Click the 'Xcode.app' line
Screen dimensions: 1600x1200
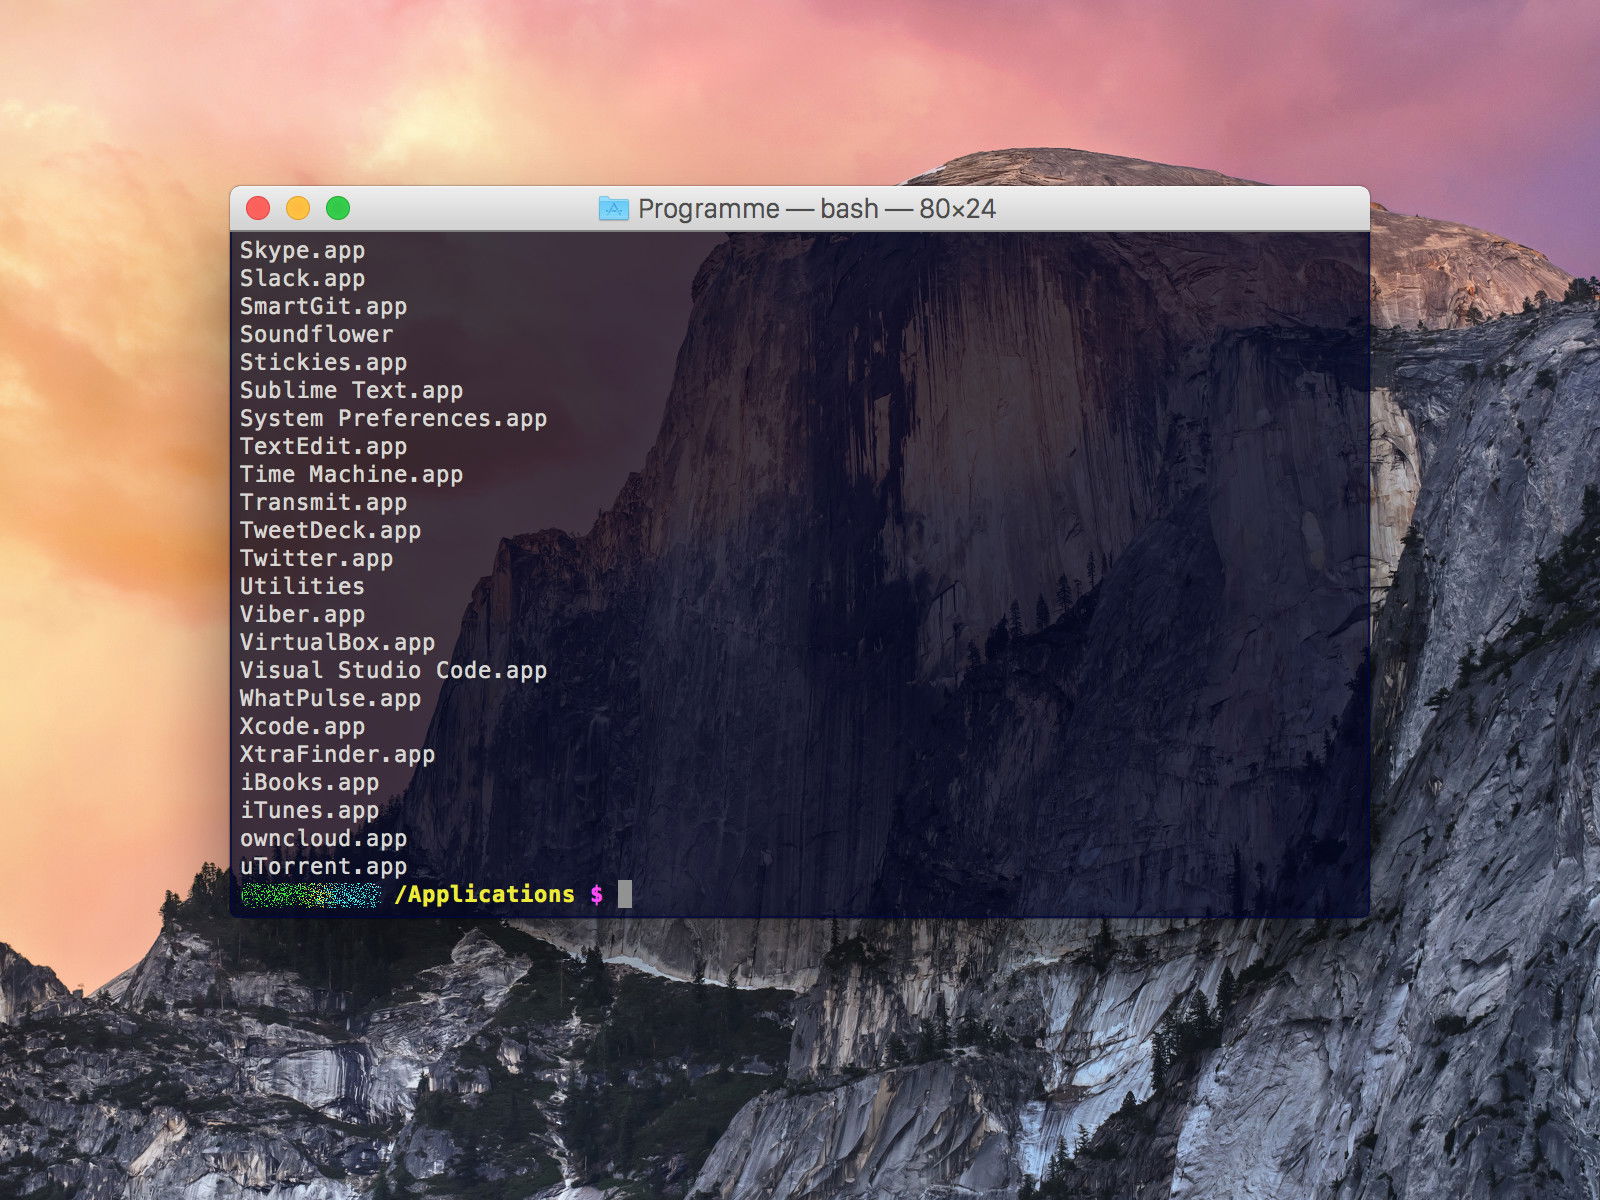click(x=302, y=727)
